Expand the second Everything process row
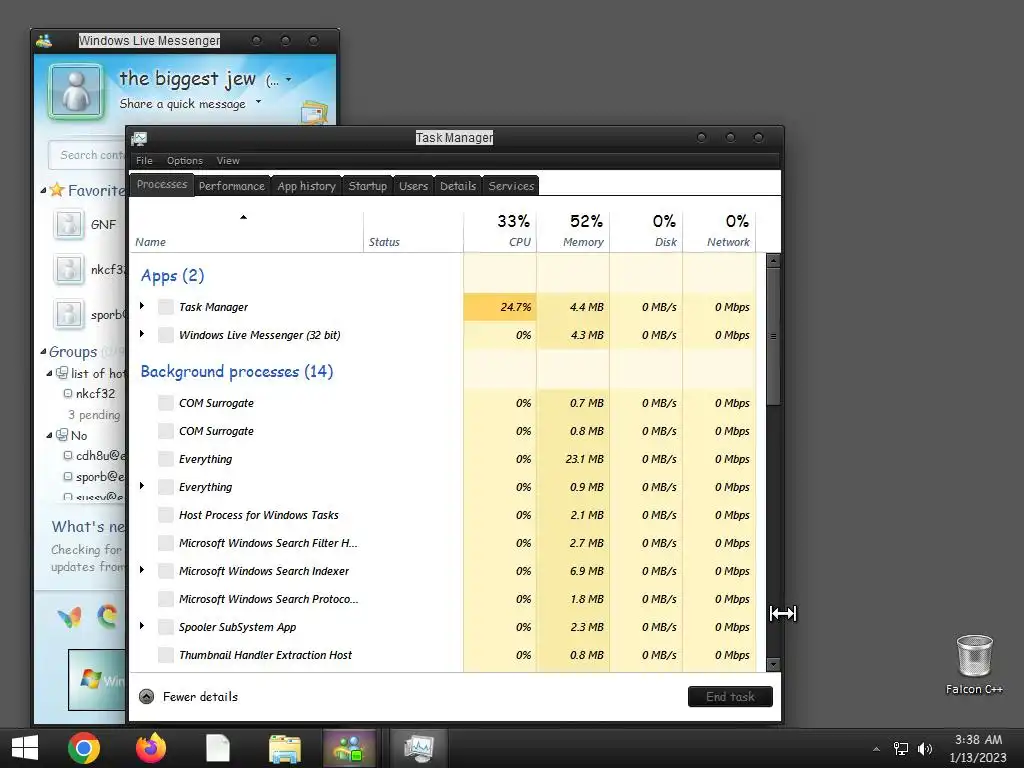1024x768 pixels. (142, 486)
